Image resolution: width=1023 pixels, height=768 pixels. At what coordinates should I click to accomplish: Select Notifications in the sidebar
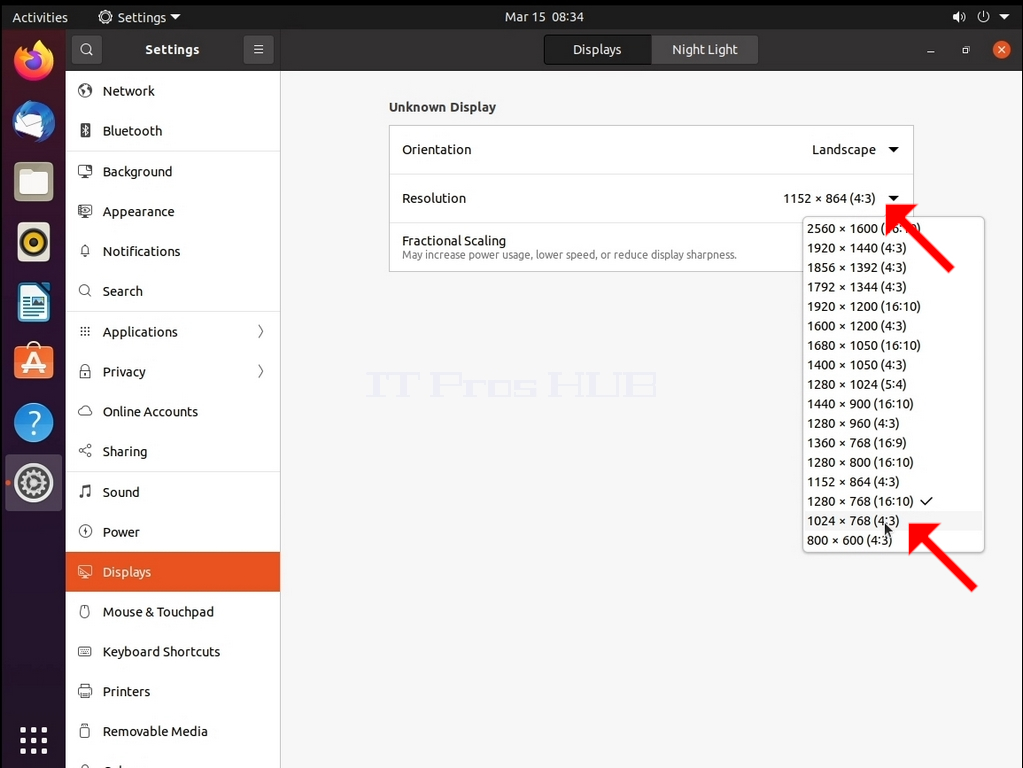173,251
